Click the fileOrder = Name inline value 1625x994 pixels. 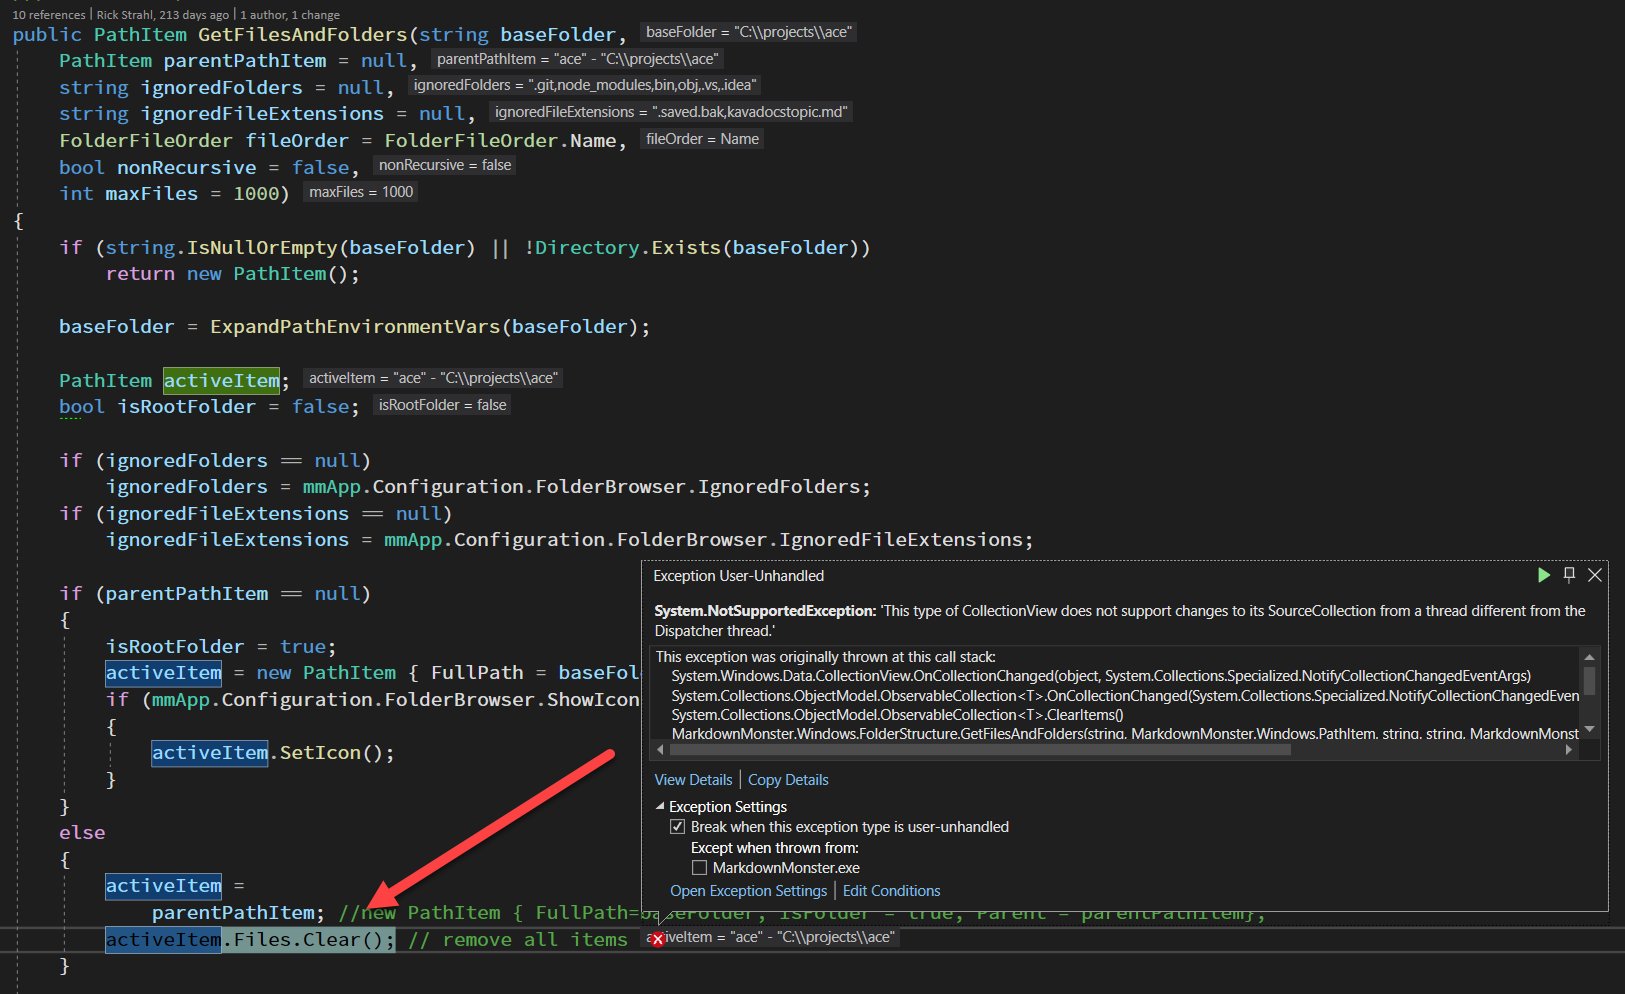tap(702, 139)
